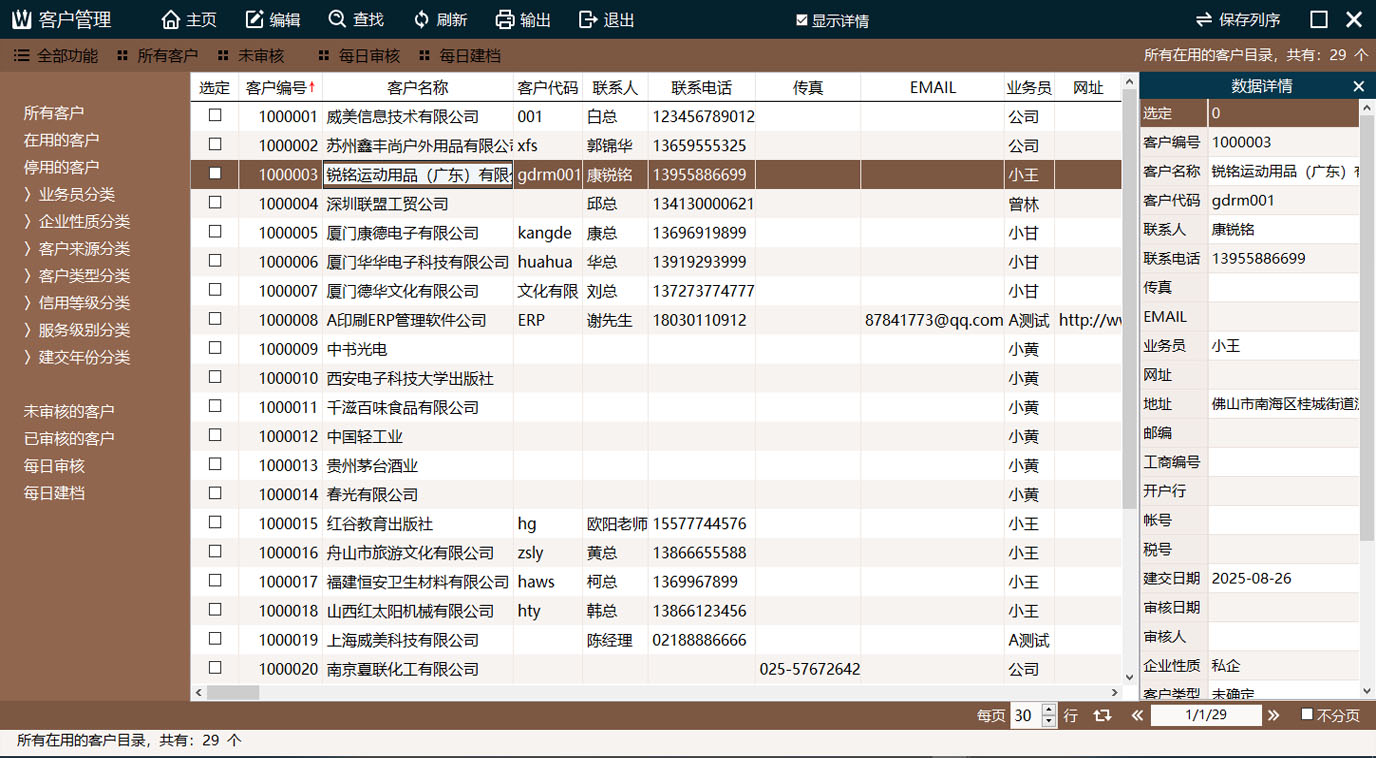Click the Output (输出) printer icon
This screenshot has width=1376, height=758.
tap(505, 20)
